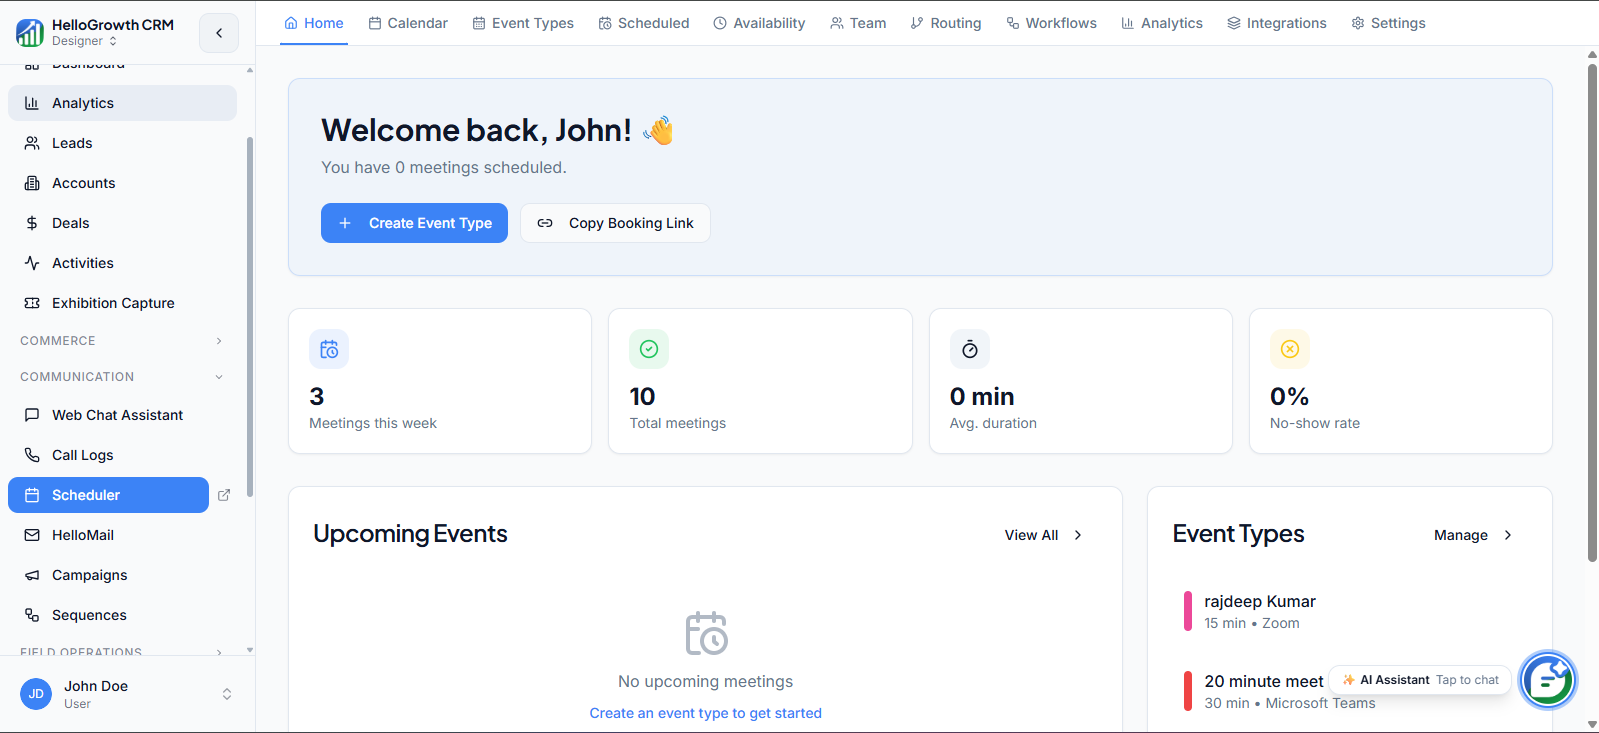Open the Workflows tab
The width and height of the screenshot is (1599, 733).
1051,23
